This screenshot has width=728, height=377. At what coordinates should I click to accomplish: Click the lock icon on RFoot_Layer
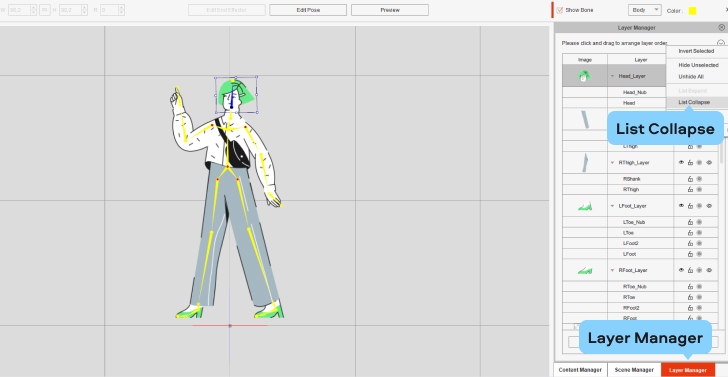tap(690, 270)
